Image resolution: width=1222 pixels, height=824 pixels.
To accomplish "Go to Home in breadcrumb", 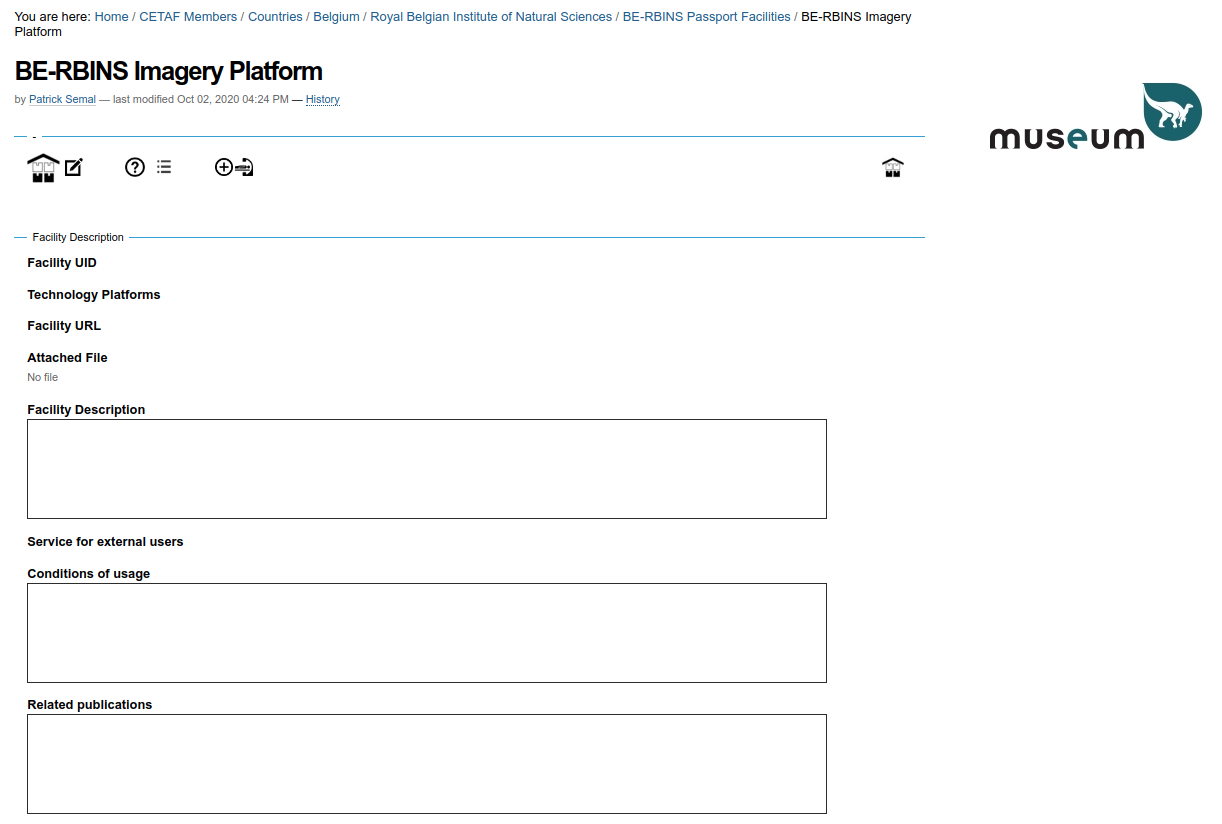I will [111, 17].
